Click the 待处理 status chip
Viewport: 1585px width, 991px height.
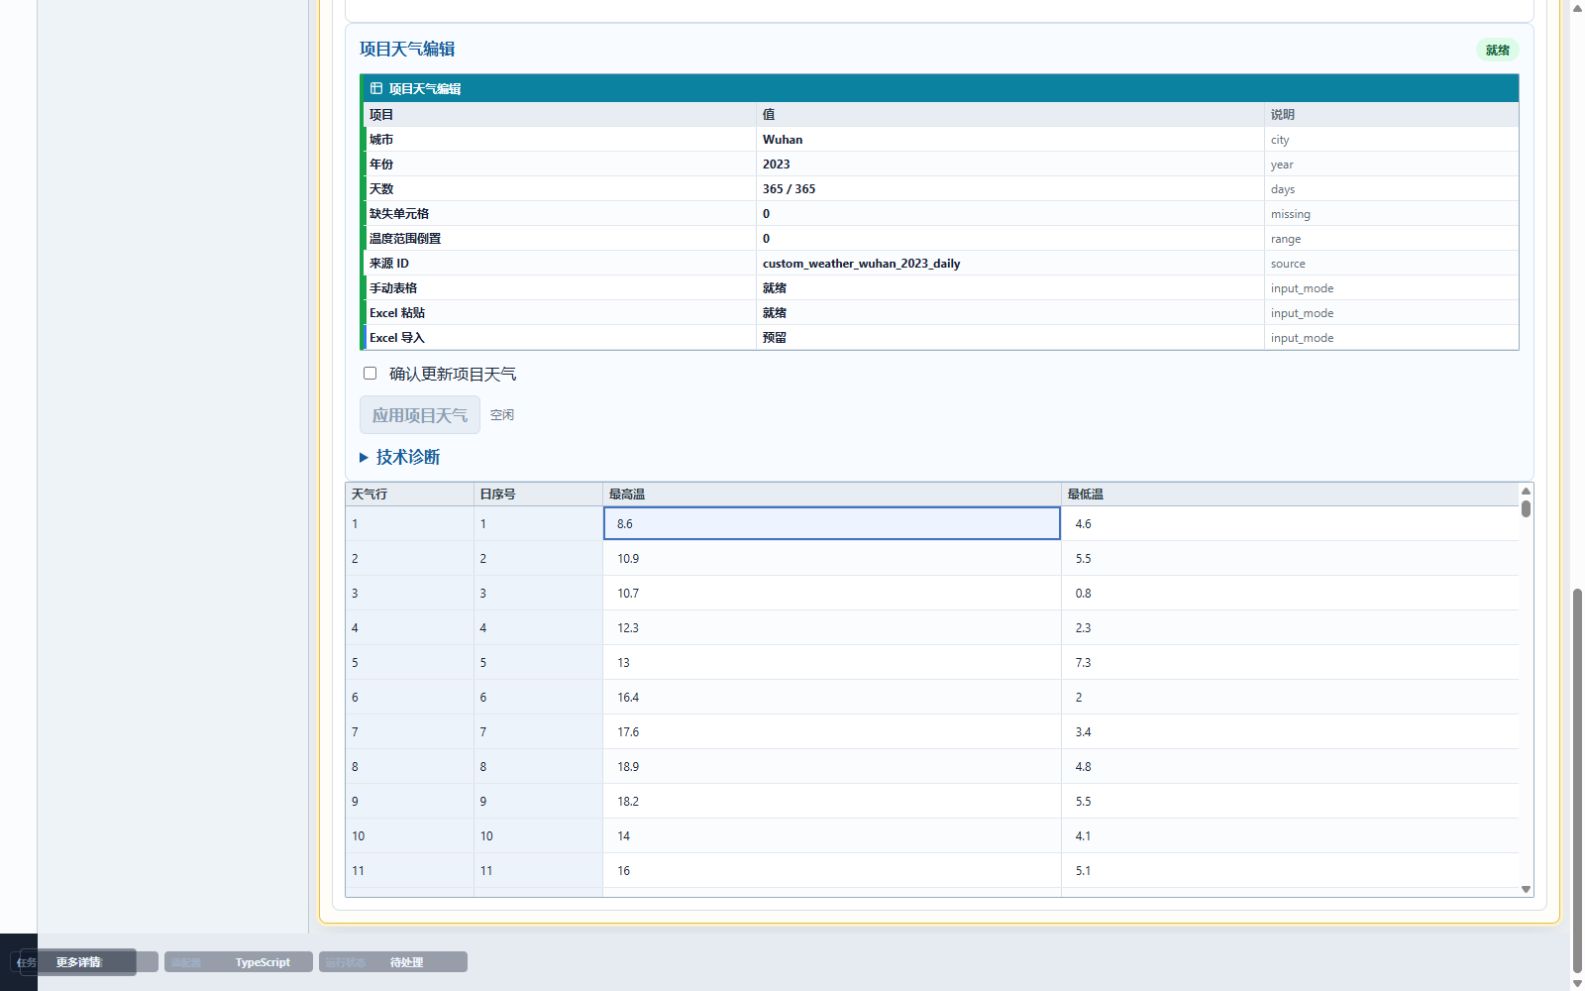406,962
